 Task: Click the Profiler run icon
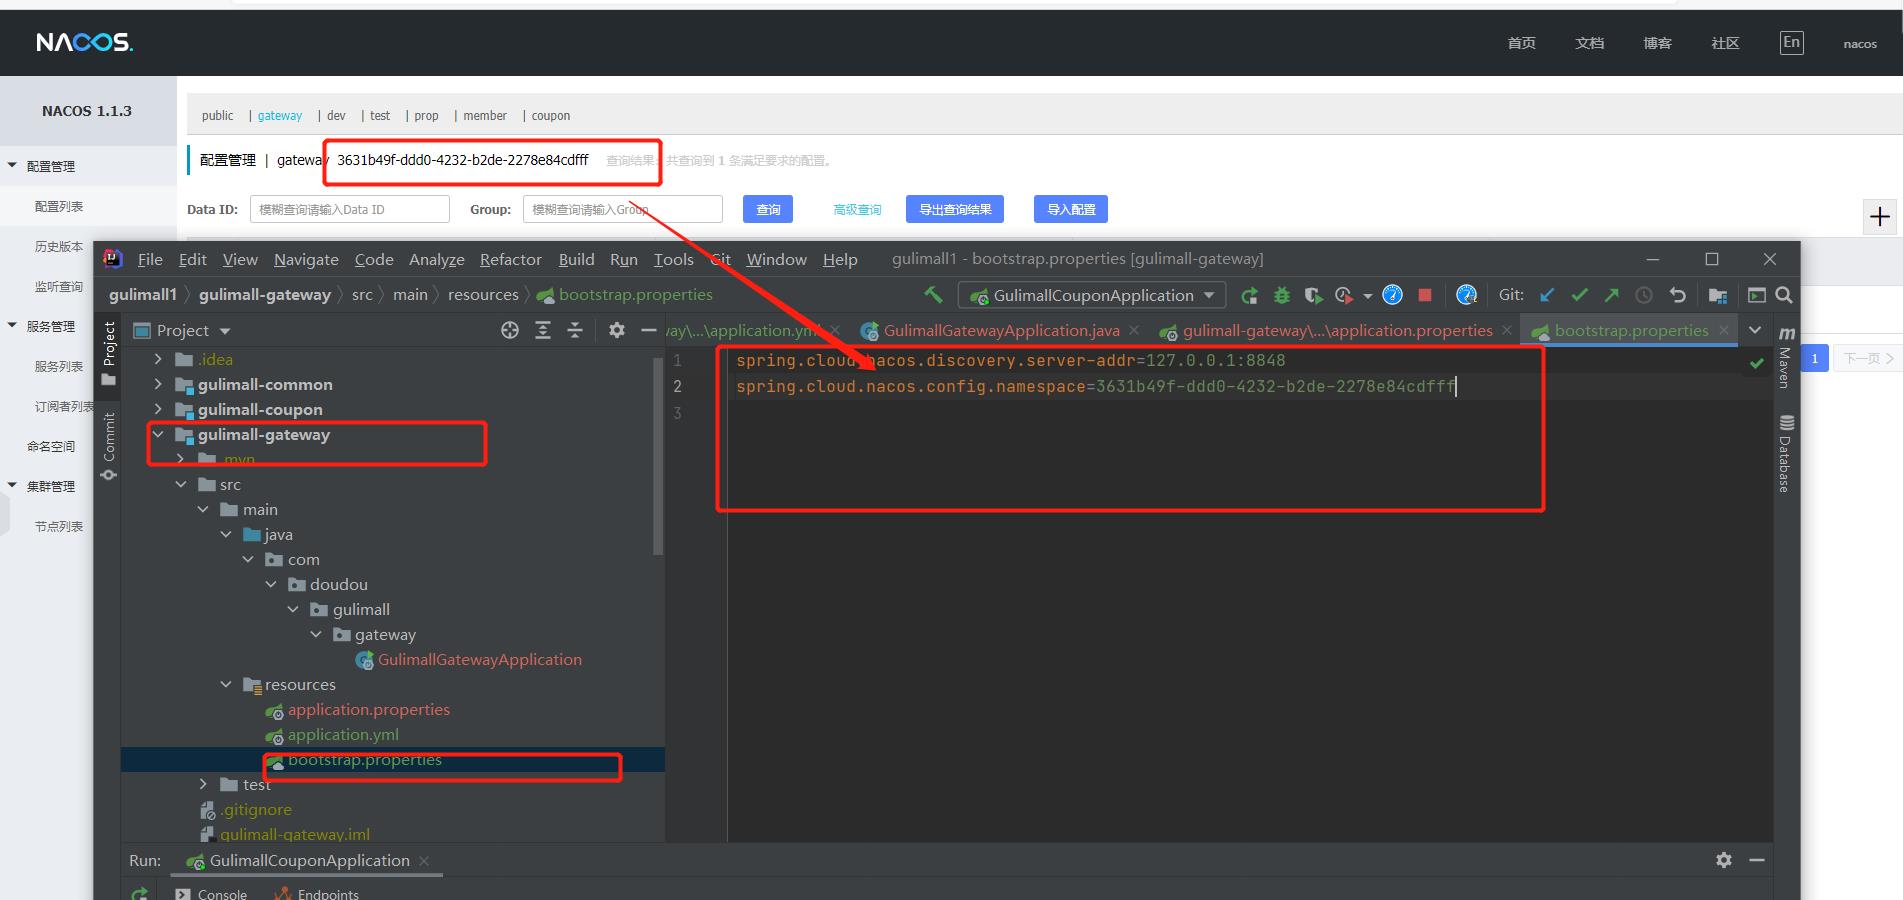coord(1344,295)
